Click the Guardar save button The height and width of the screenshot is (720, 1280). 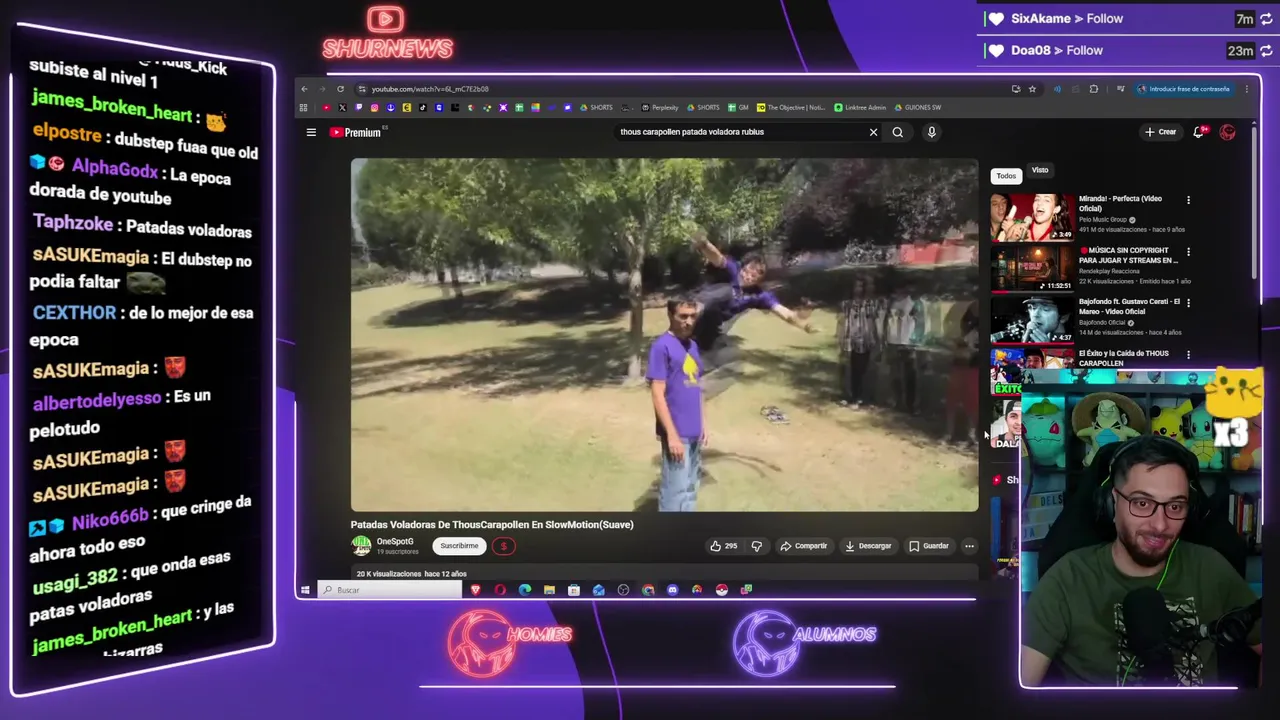929,546
